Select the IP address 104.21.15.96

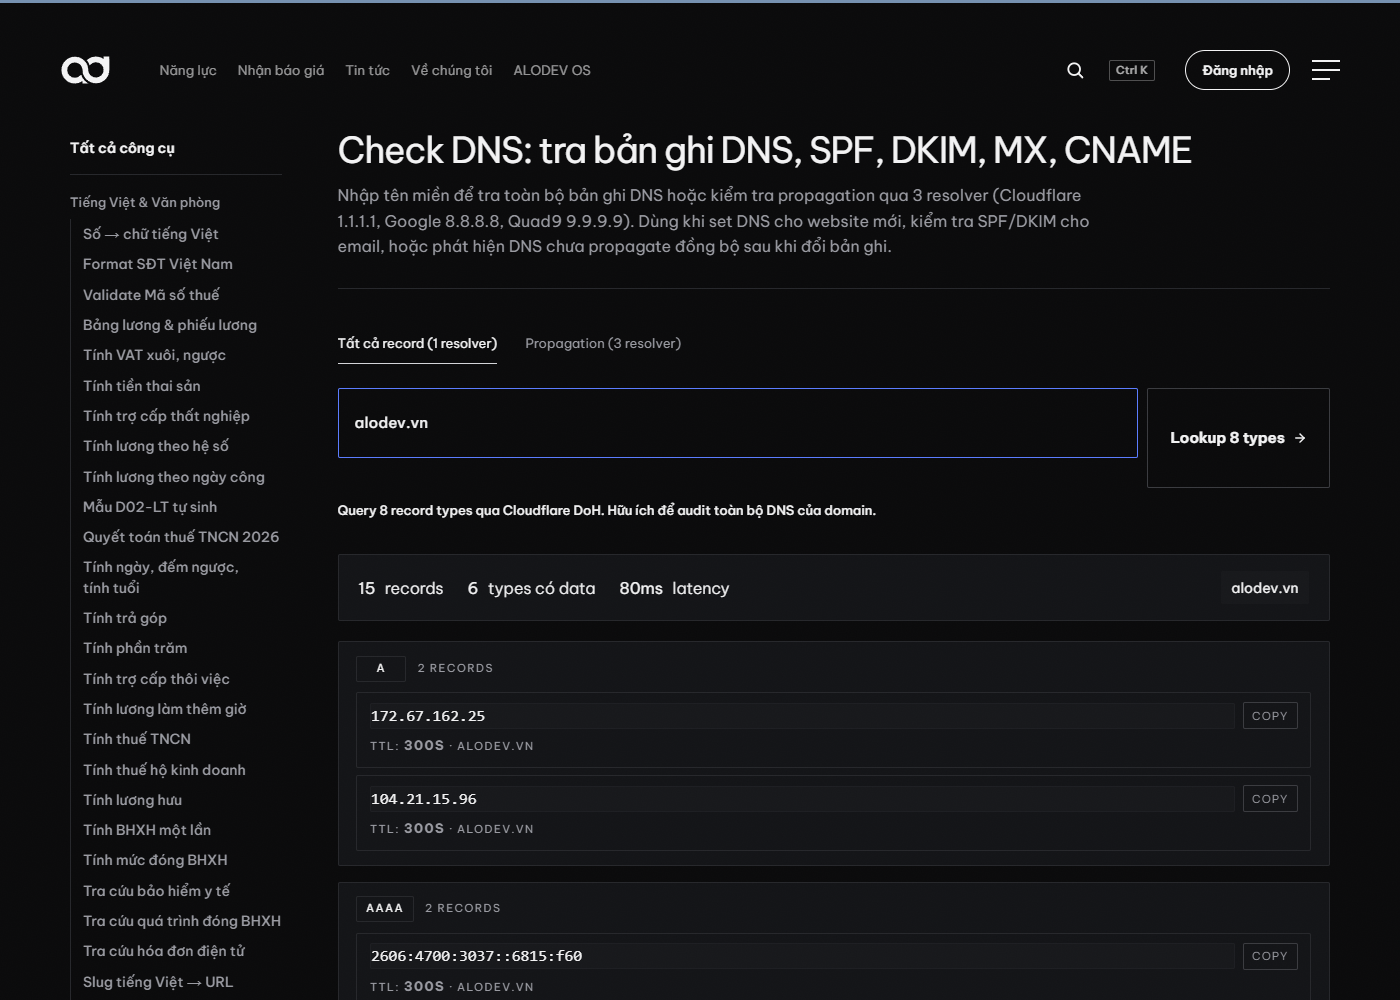(x=424, y=799)
